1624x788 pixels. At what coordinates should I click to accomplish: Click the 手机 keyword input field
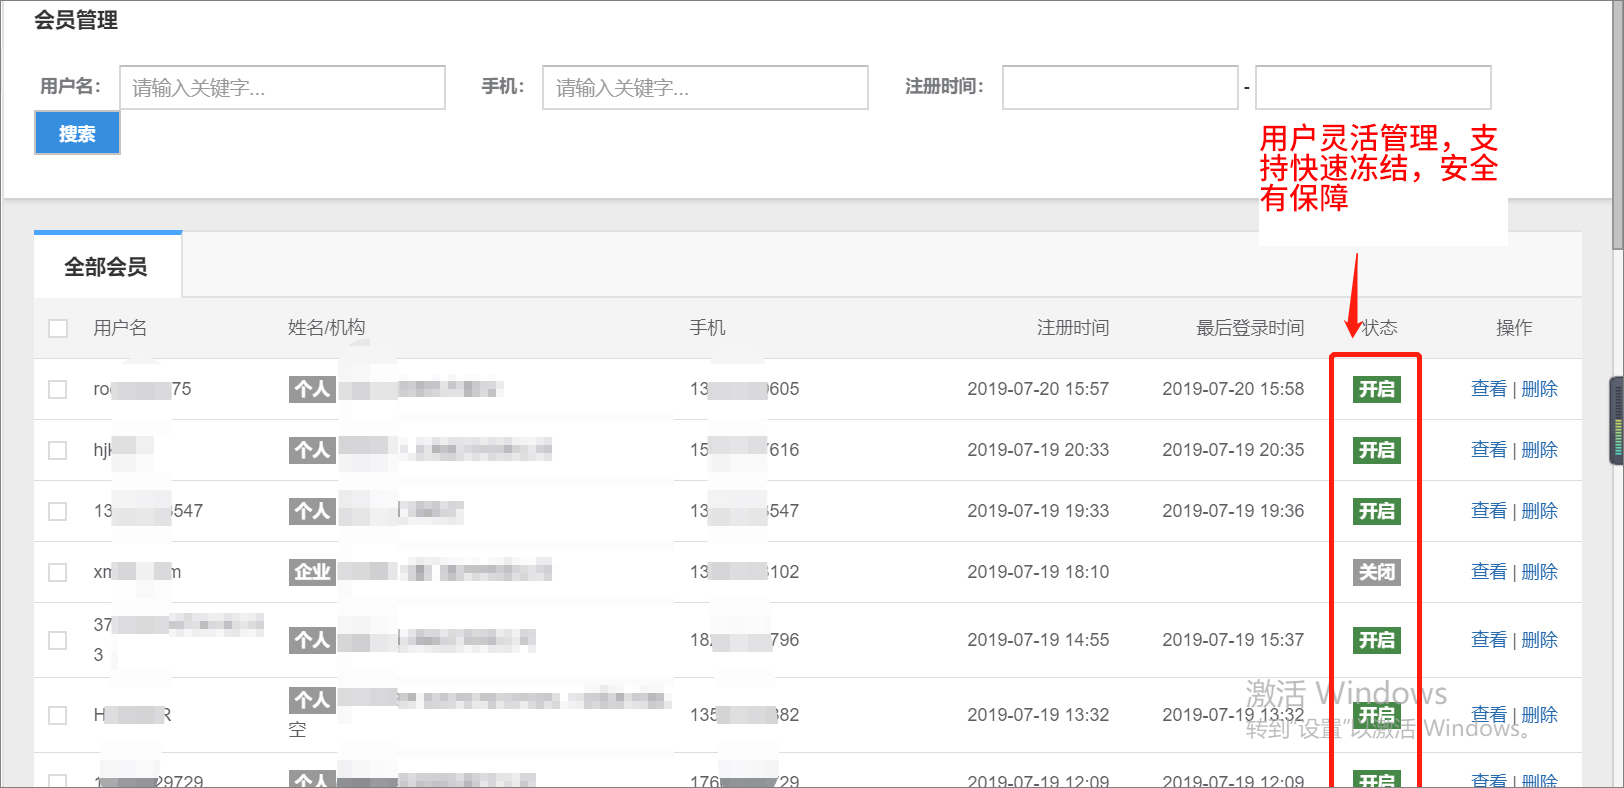coord(705,88)
